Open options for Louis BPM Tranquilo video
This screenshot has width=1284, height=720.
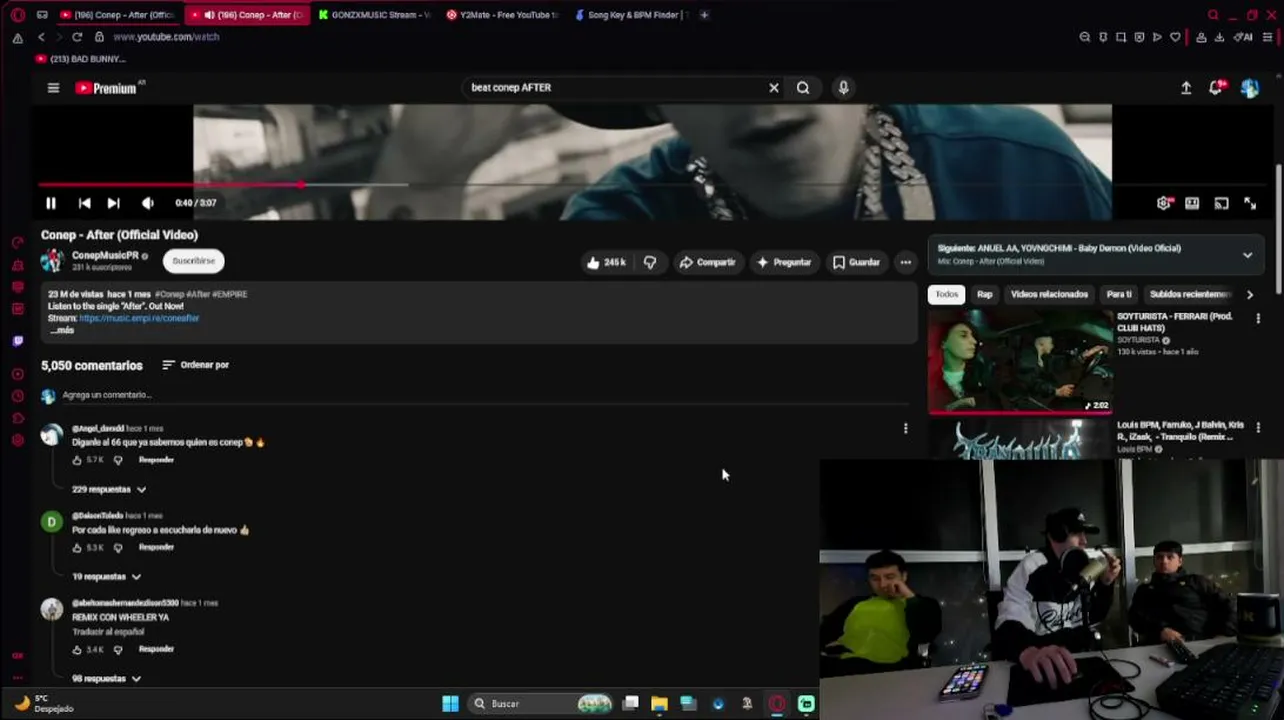(1258, 426)
